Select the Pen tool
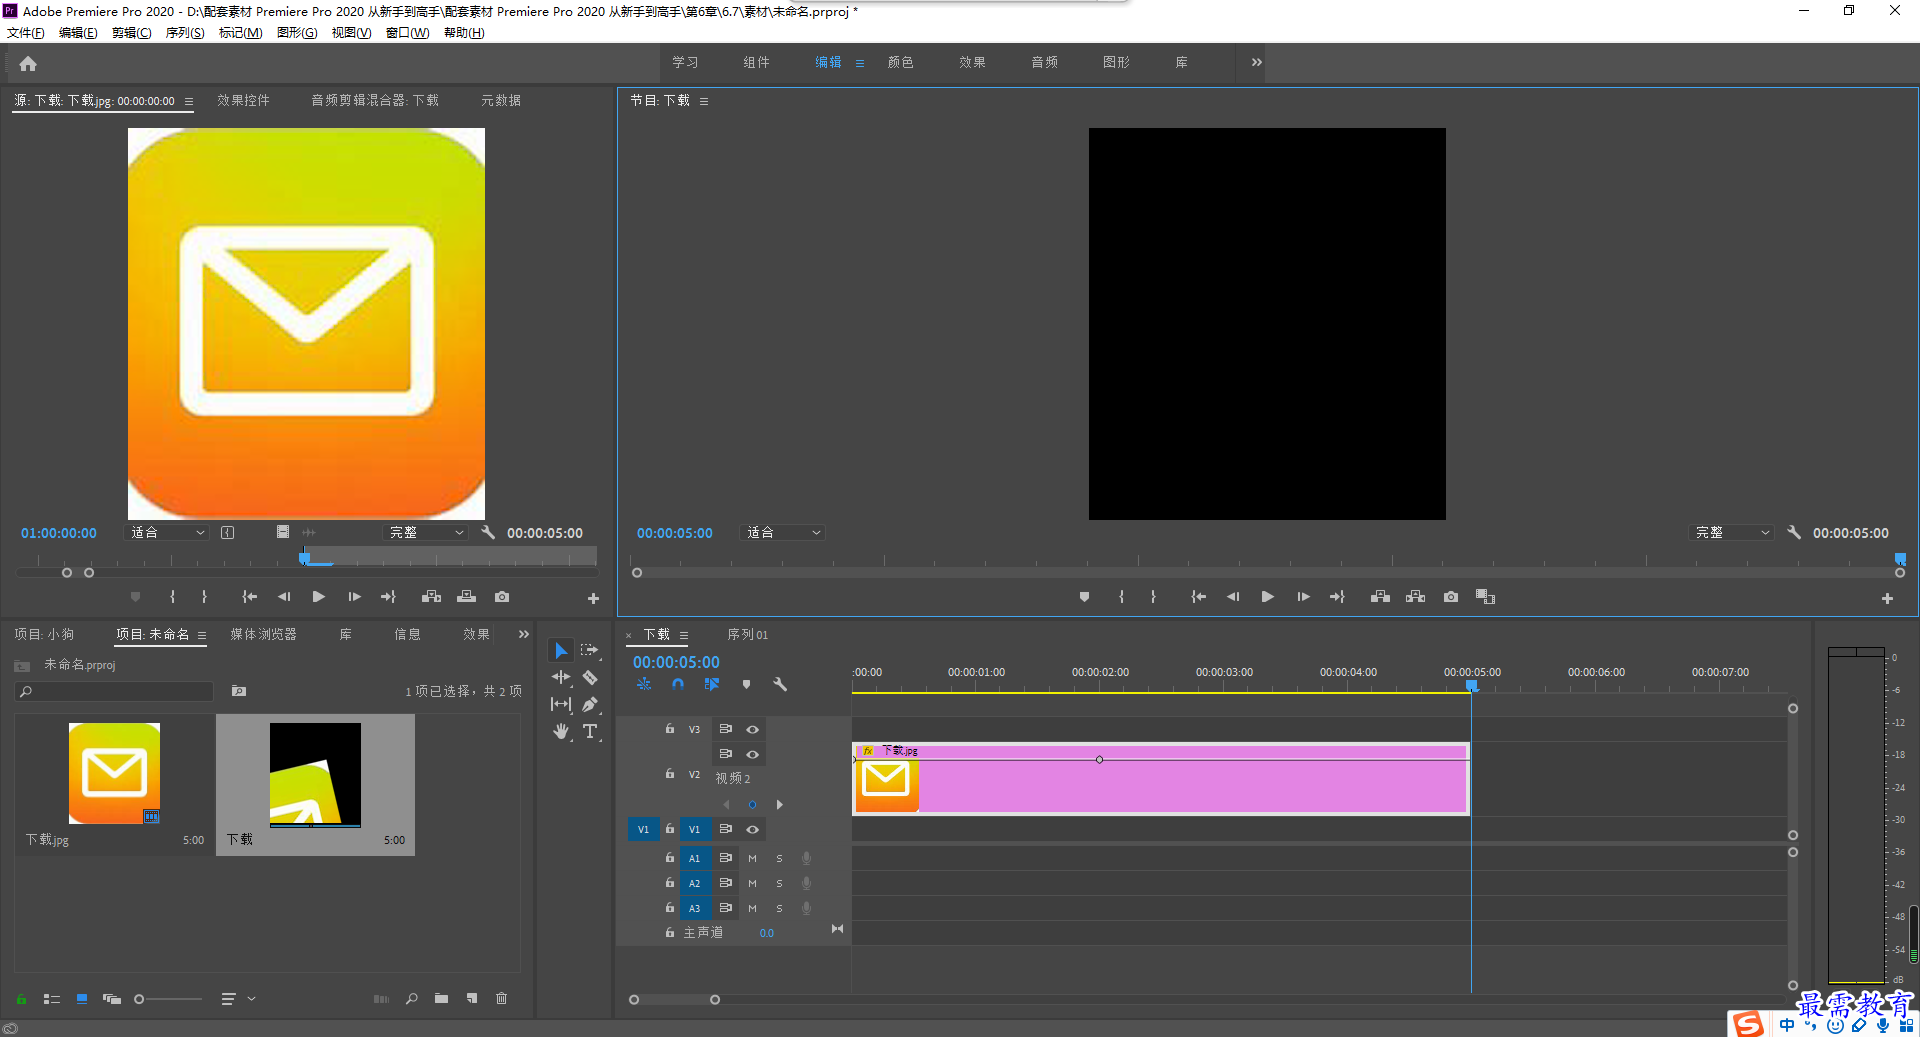This screenshot has height=1037, width=1920. [590, 704]
